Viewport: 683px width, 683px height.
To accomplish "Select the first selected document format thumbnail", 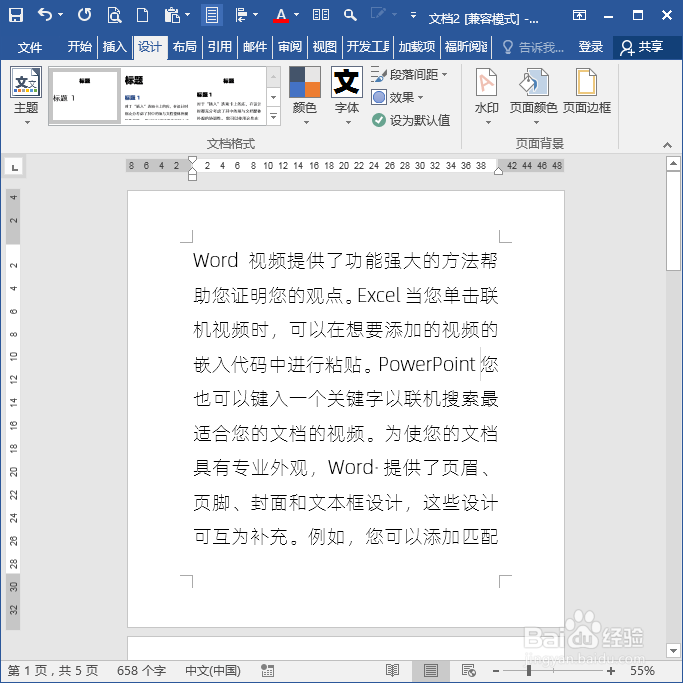I will [85, 96].
